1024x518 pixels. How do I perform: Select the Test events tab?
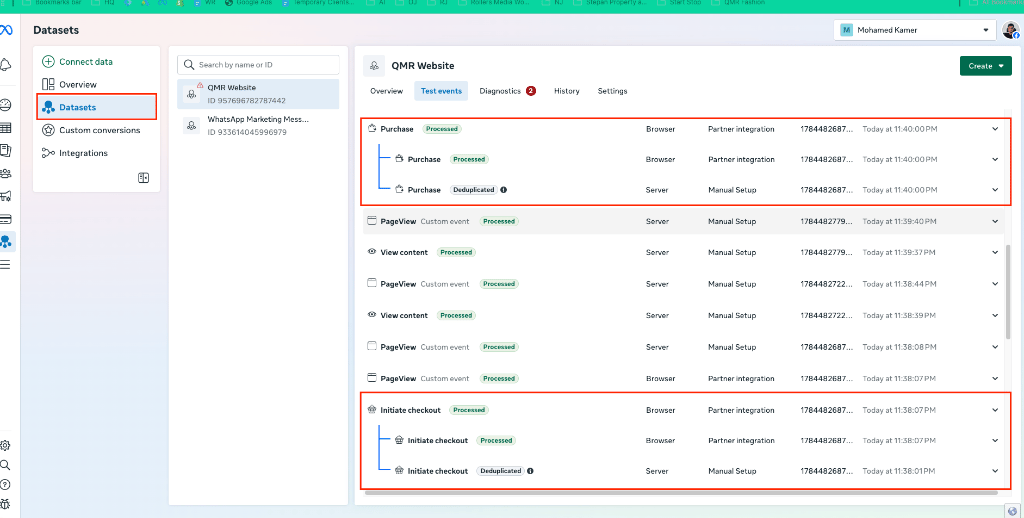[441, 91]
